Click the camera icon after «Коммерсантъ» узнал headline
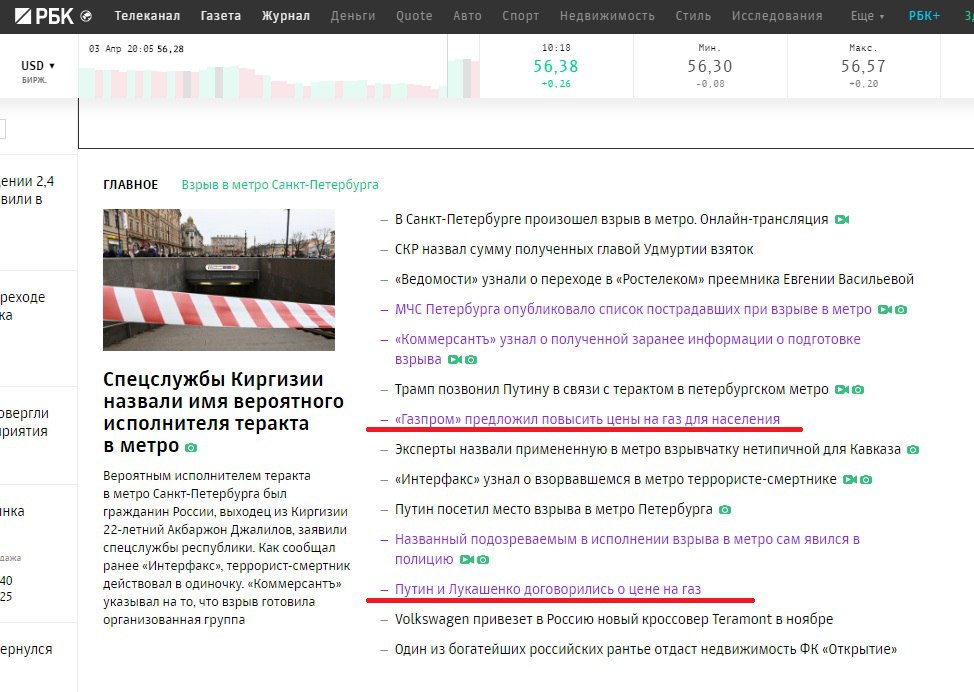Viewport: 974px width, 692px height. click(471, 360)
